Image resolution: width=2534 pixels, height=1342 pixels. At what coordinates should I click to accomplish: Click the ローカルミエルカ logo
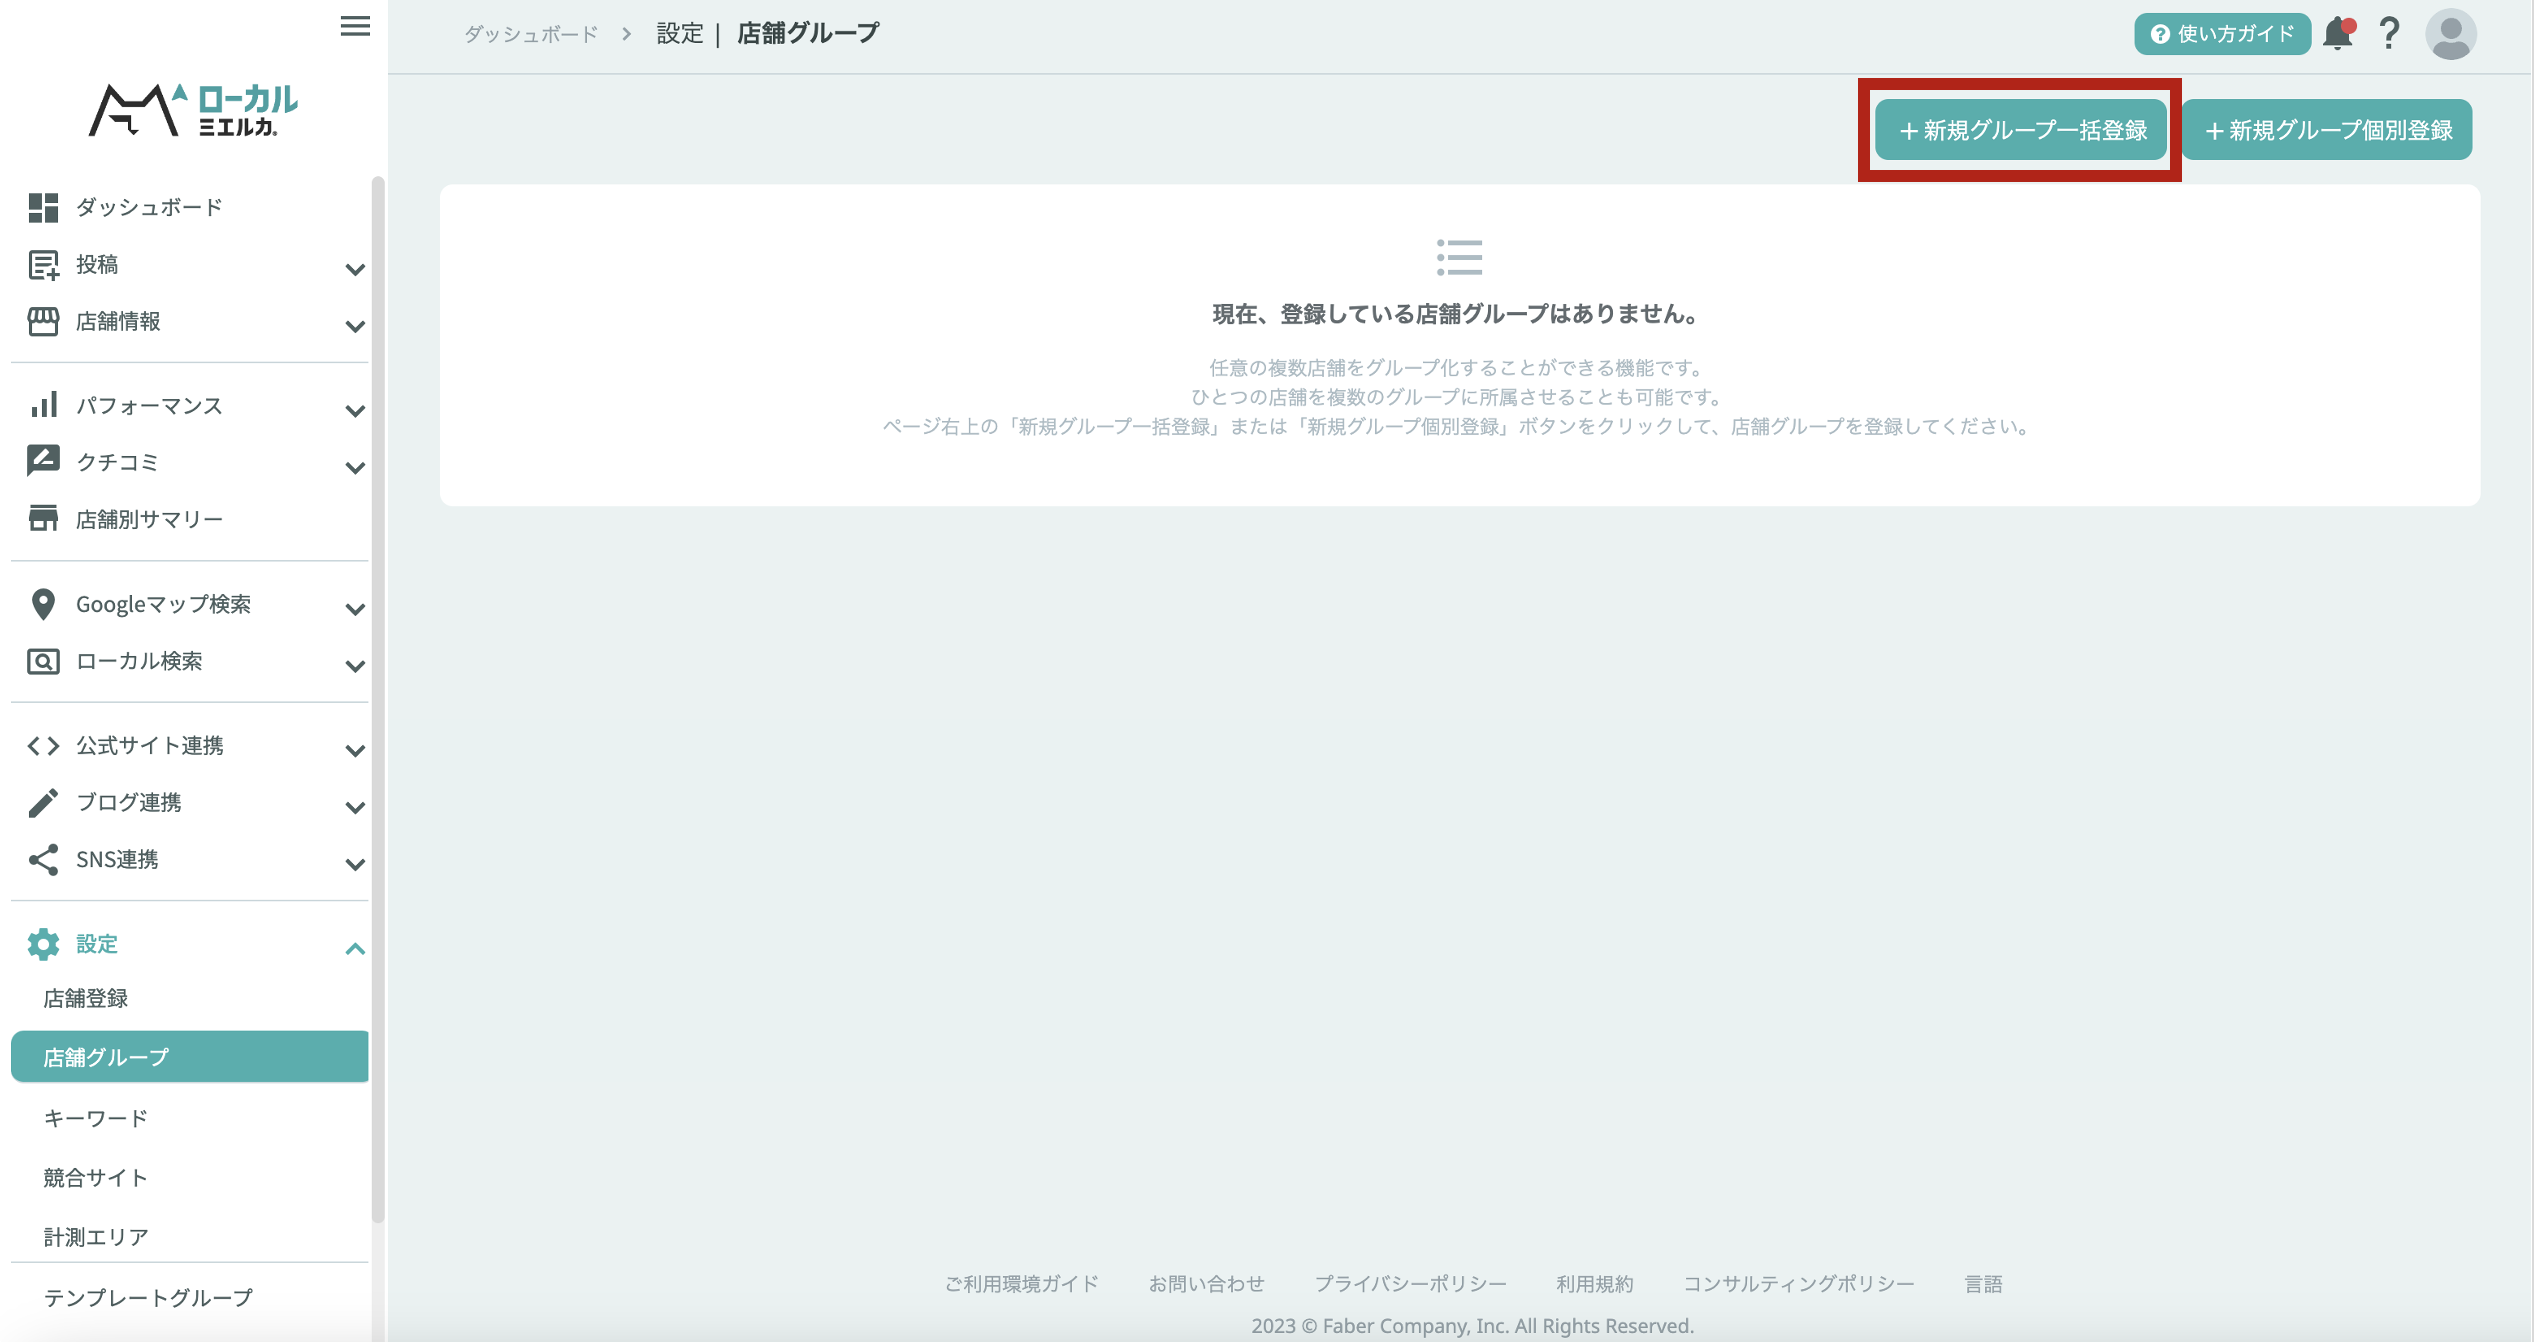coord(193,109)
